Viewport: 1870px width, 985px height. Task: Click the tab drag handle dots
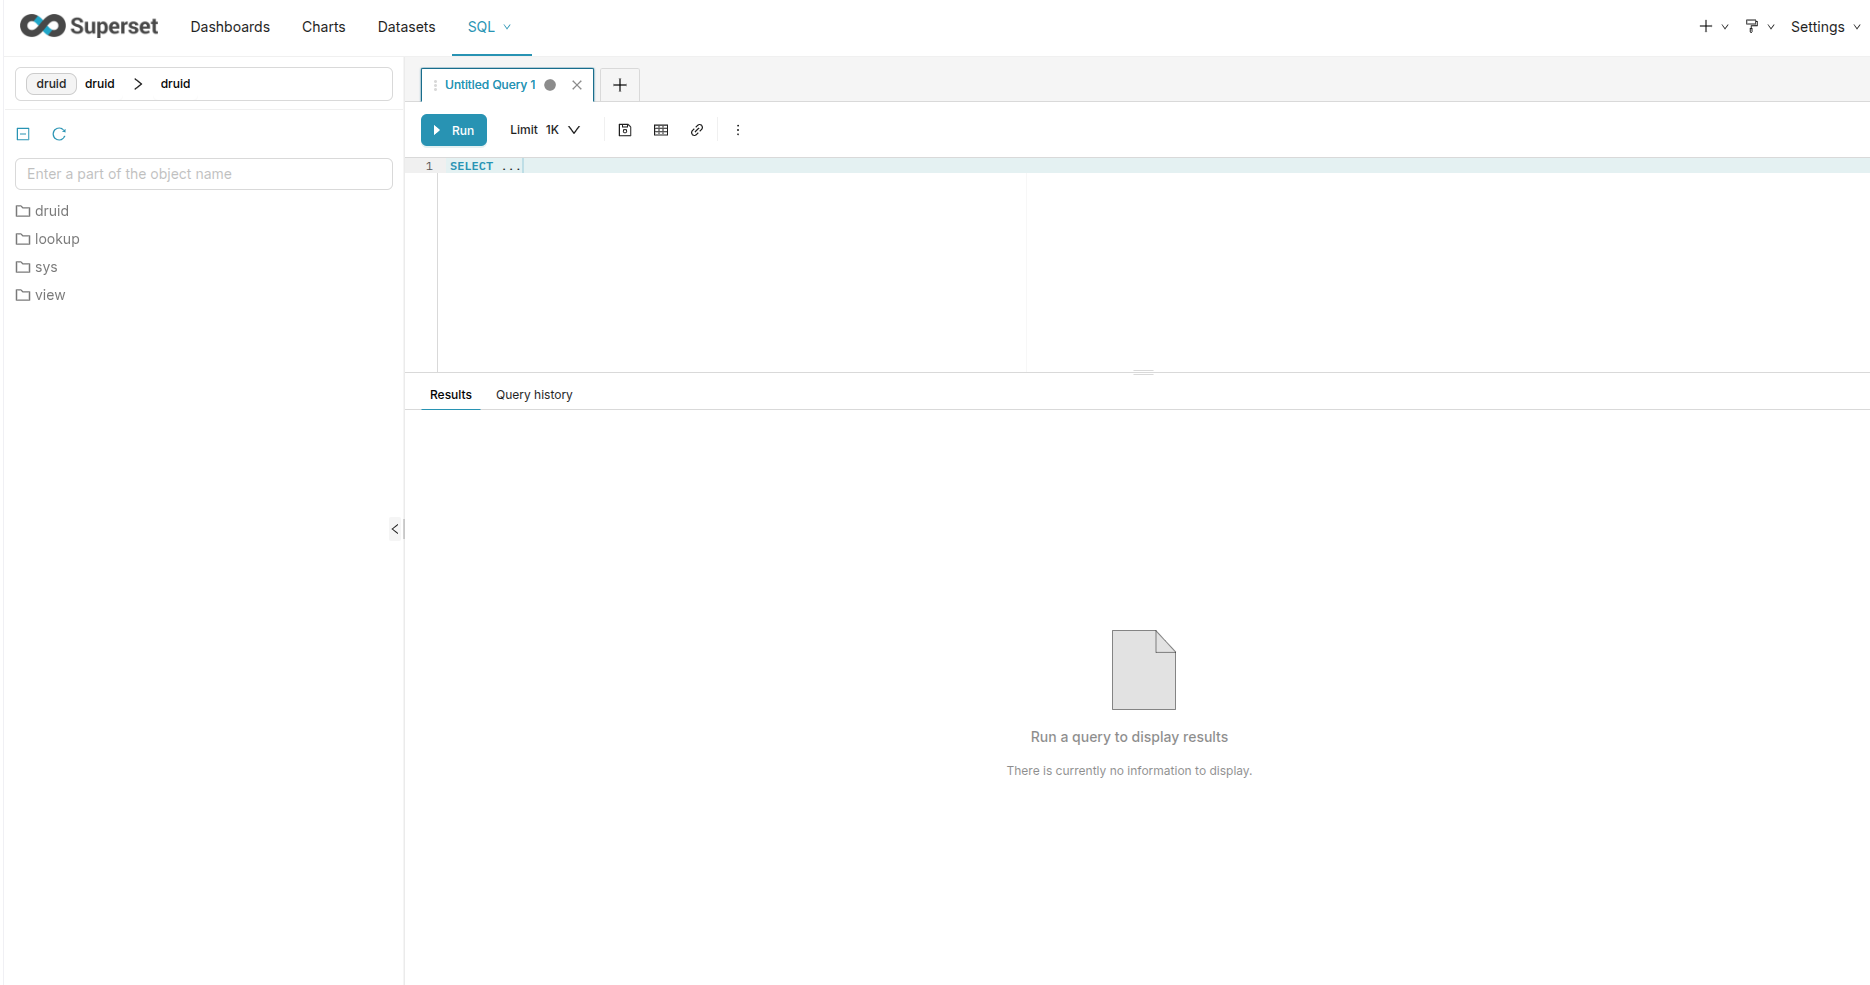point(435,85)
